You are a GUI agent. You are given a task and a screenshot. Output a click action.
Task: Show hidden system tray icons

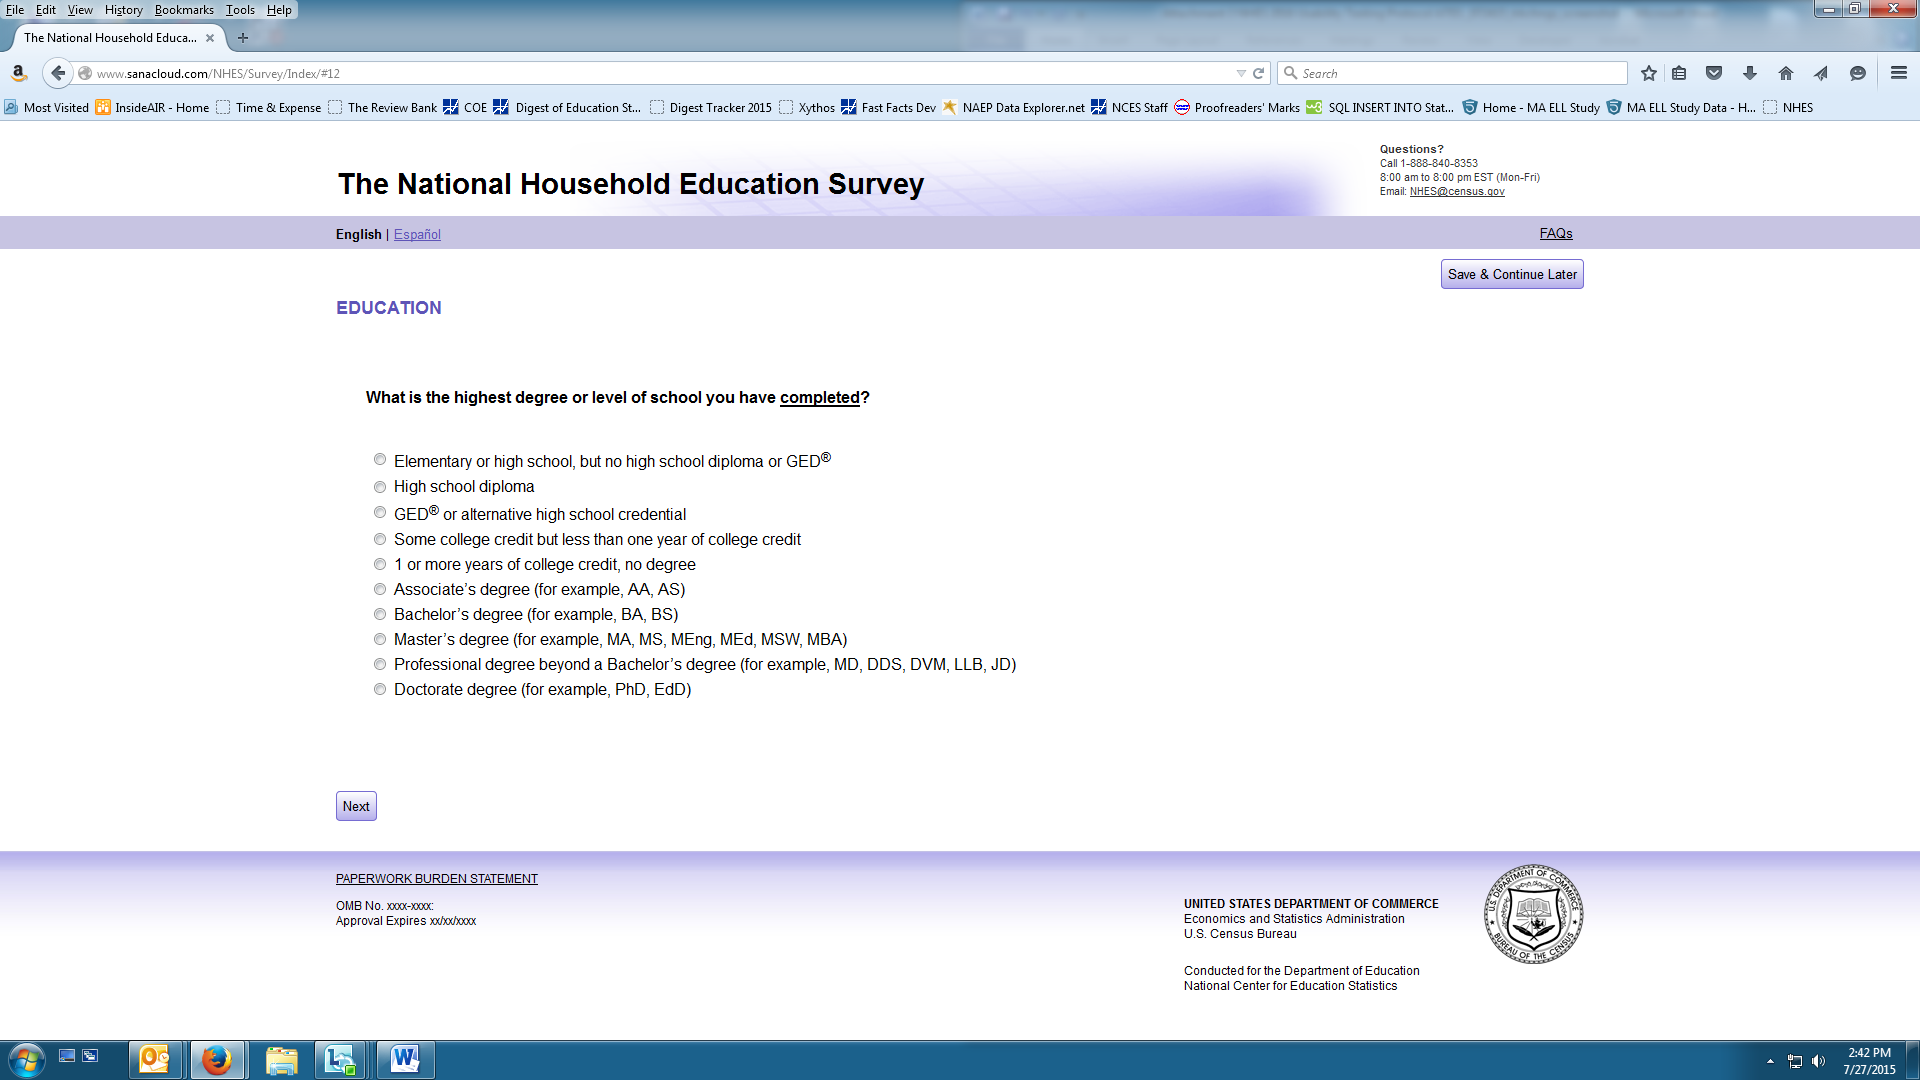[1770, 1061]
